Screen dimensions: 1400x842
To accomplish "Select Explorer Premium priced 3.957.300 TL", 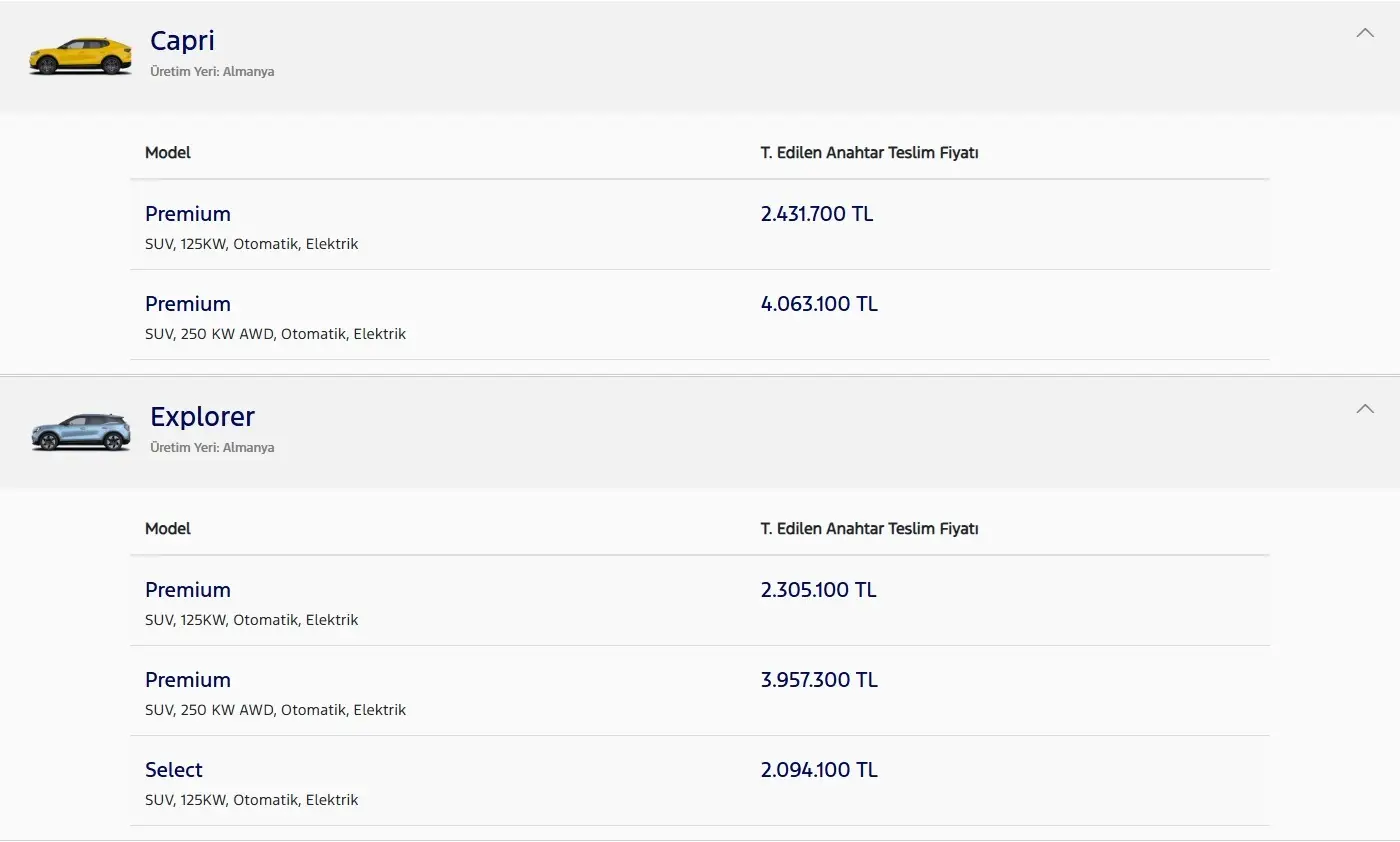I will [x=188, y=680].
